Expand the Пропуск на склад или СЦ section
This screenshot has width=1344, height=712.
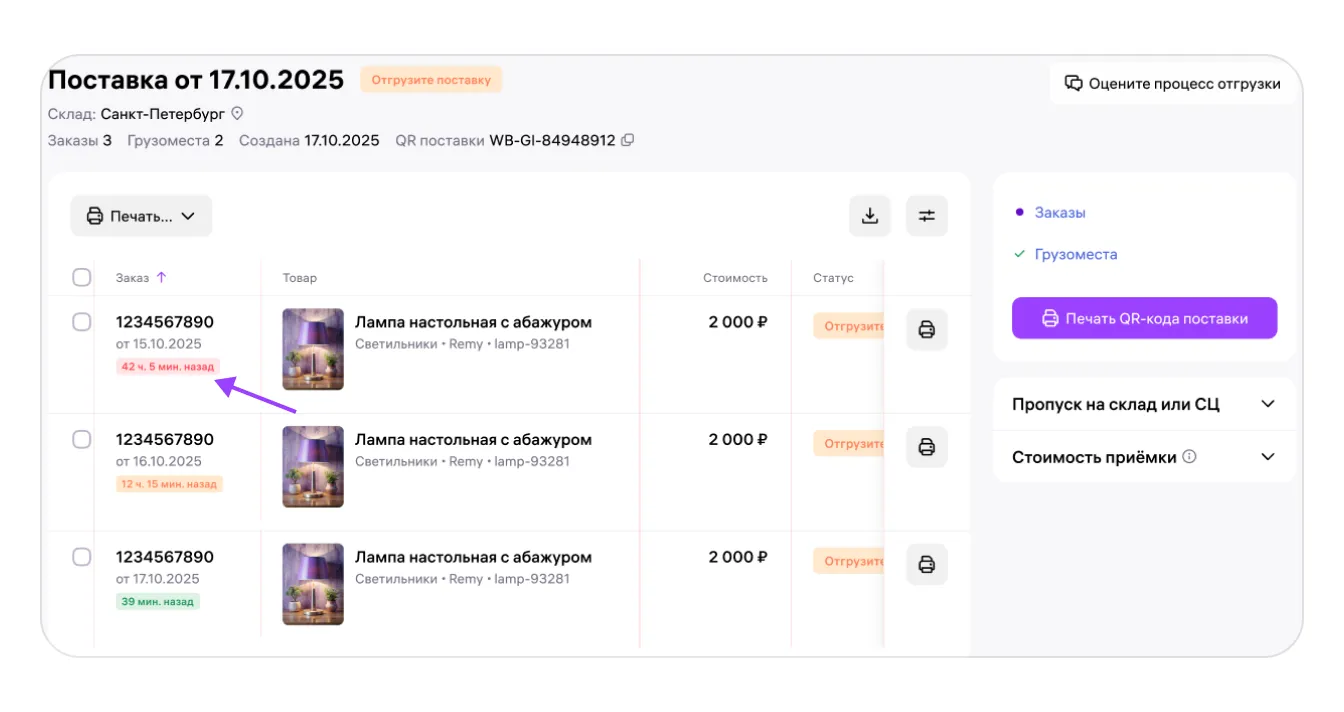point(1267,404)
